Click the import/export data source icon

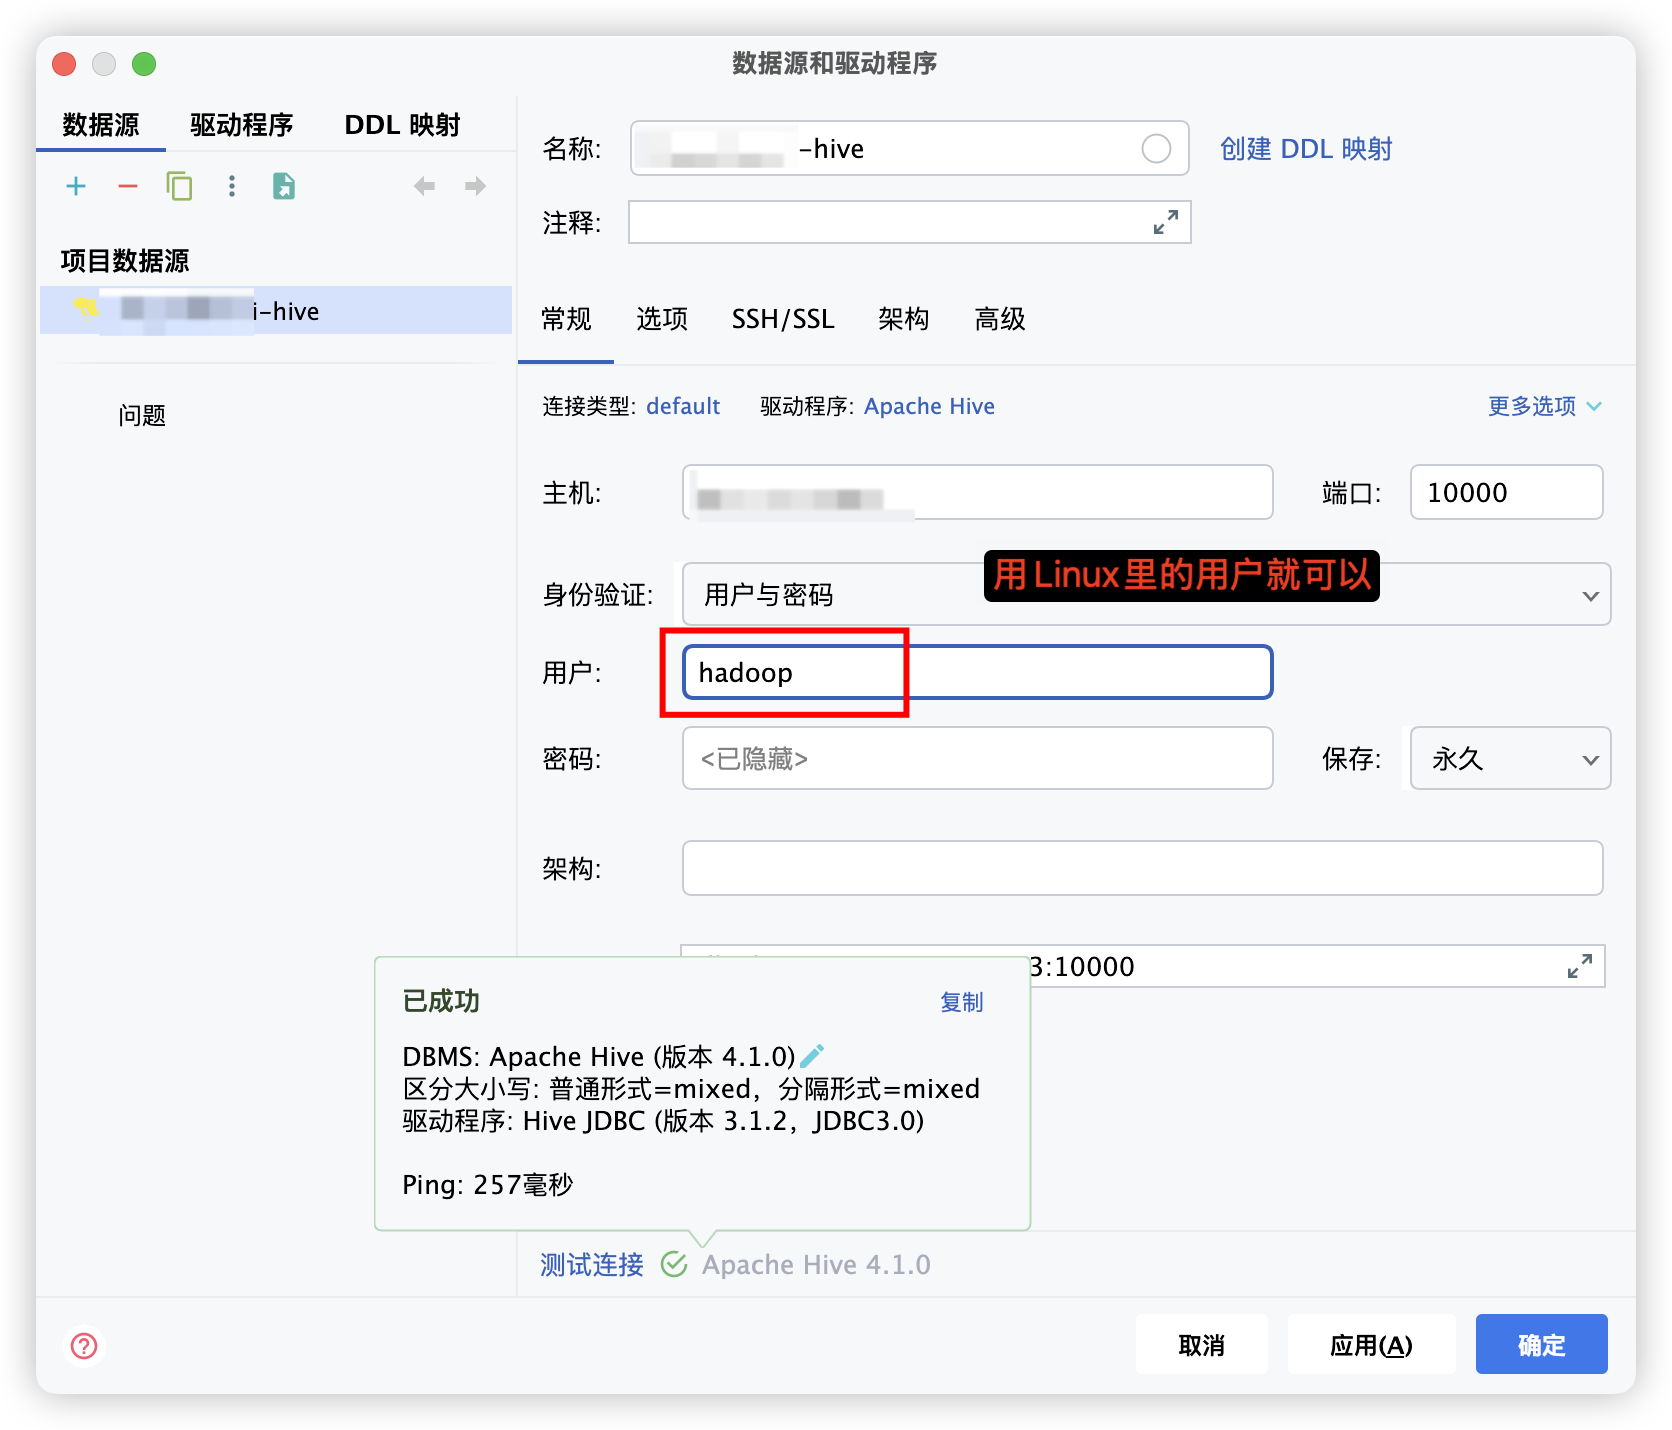coord(284,186)
